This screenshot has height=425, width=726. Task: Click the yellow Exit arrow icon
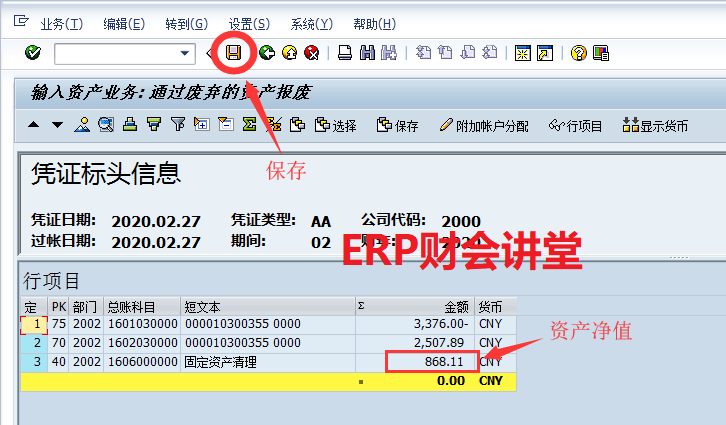click(x=289, y=53)
